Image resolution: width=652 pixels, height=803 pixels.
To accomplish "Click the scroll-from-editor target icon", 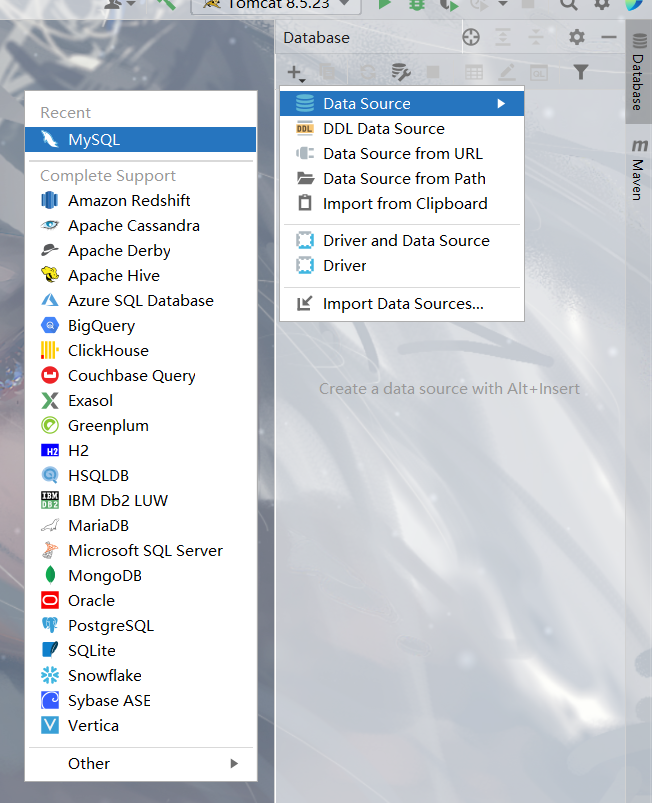I will coord(471,37).
